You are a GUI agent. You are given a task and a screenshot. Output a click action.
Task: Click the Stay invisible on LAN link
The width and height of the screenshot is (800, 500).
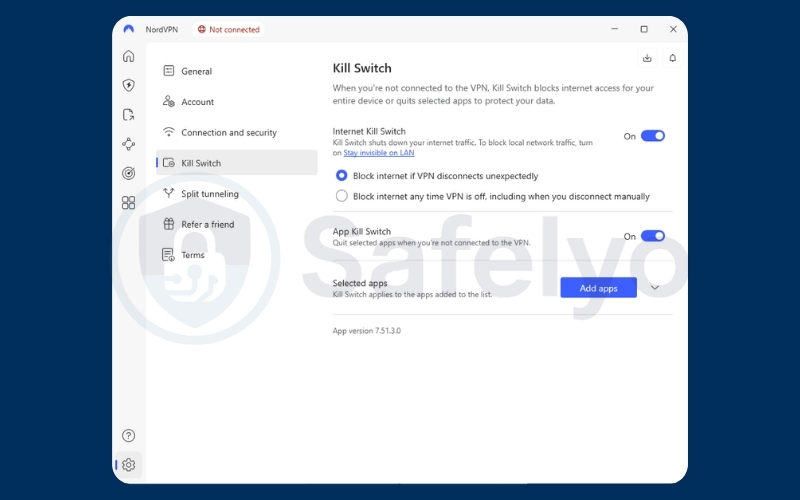[379, 153]
